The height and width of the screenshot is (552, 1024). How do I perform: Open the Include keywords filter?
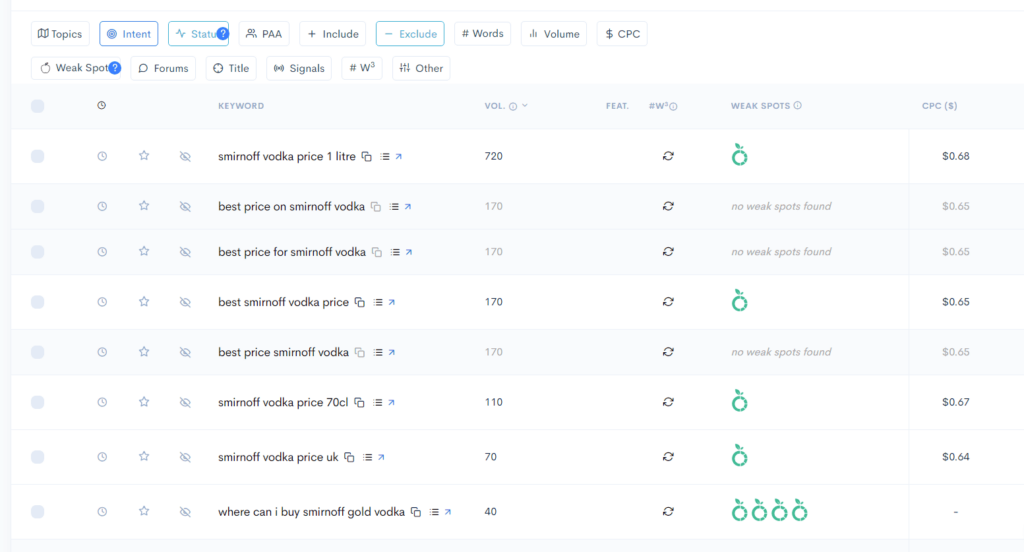(332, 34)
